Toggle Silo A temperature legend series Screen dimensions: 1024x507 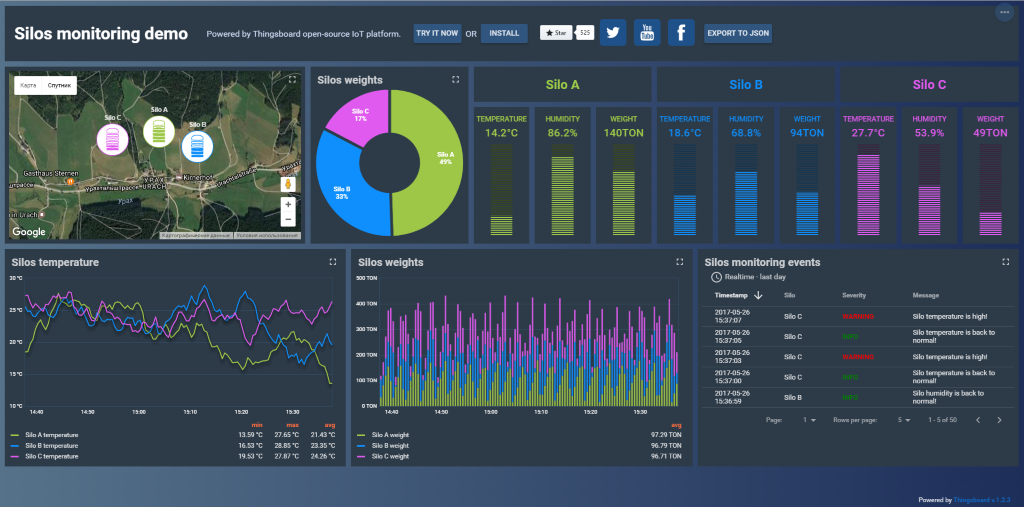[51, 435]
